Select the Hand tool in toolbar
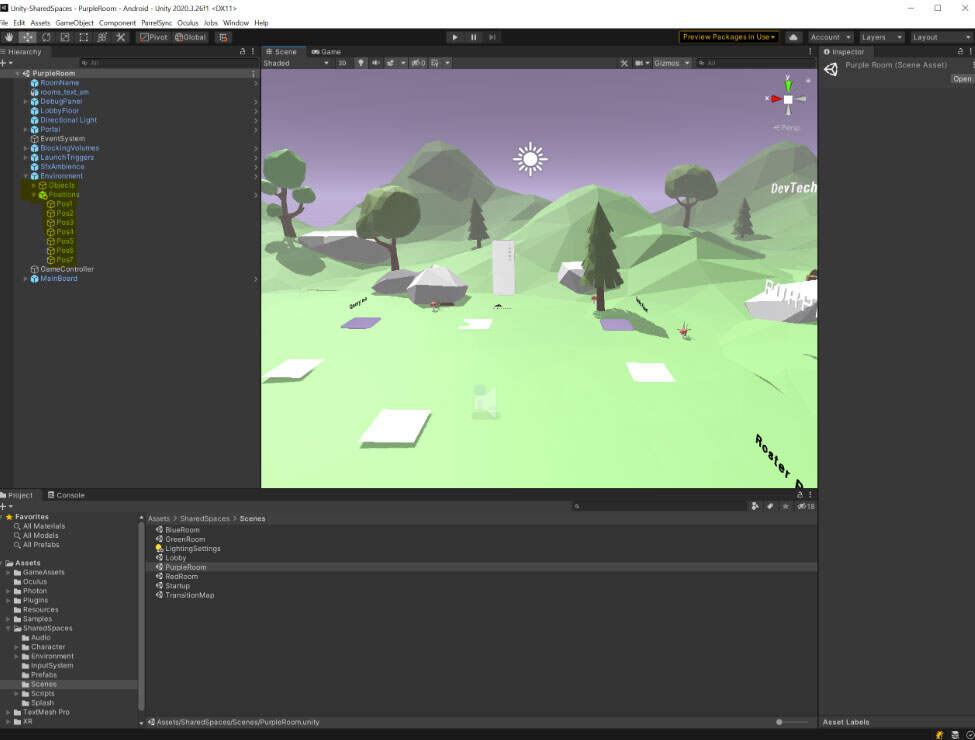The image size is (975, 740). point(9,37)
